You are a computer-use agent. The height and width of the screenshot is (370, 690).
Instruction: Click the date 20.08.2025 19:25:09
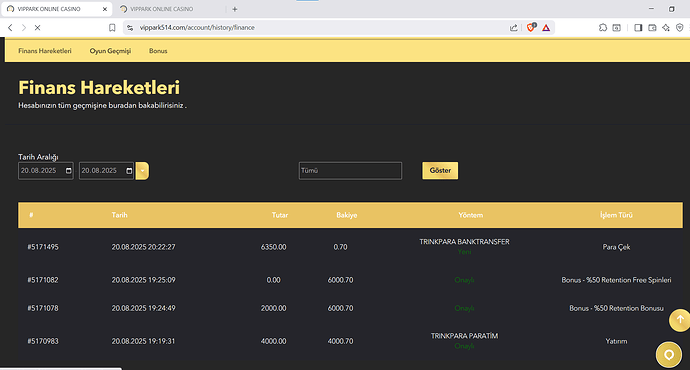143,280
